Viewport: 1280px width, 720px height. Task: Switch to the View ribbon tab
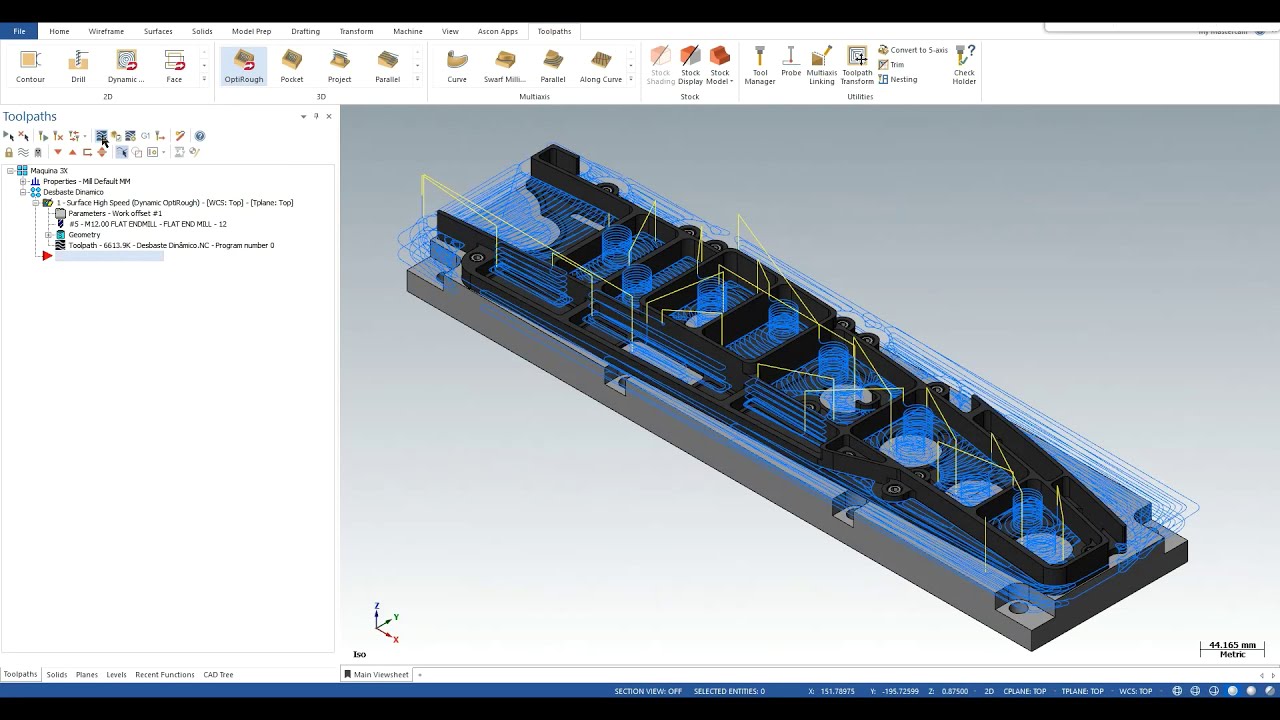click(x=450, y=31)
